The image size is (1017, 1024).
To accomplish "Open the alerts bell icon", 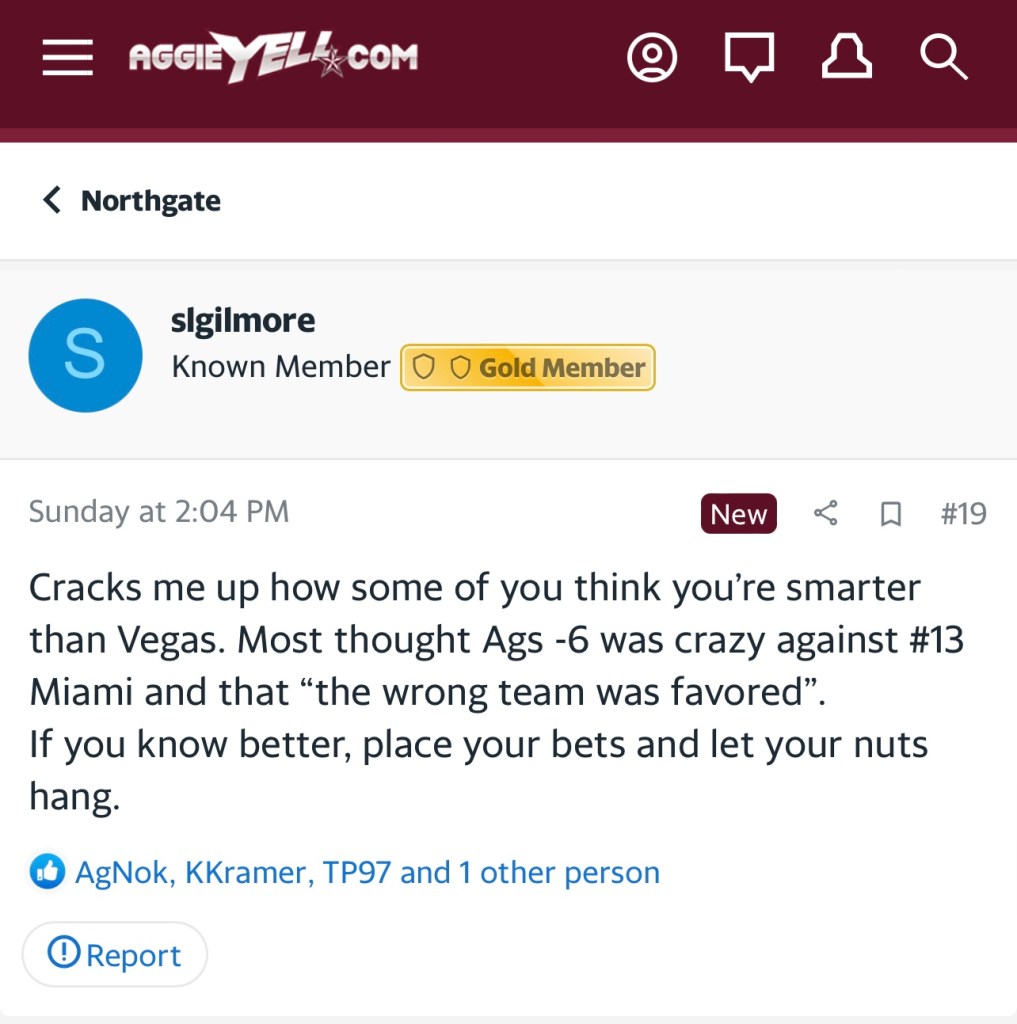I will [x=846, y=58].
